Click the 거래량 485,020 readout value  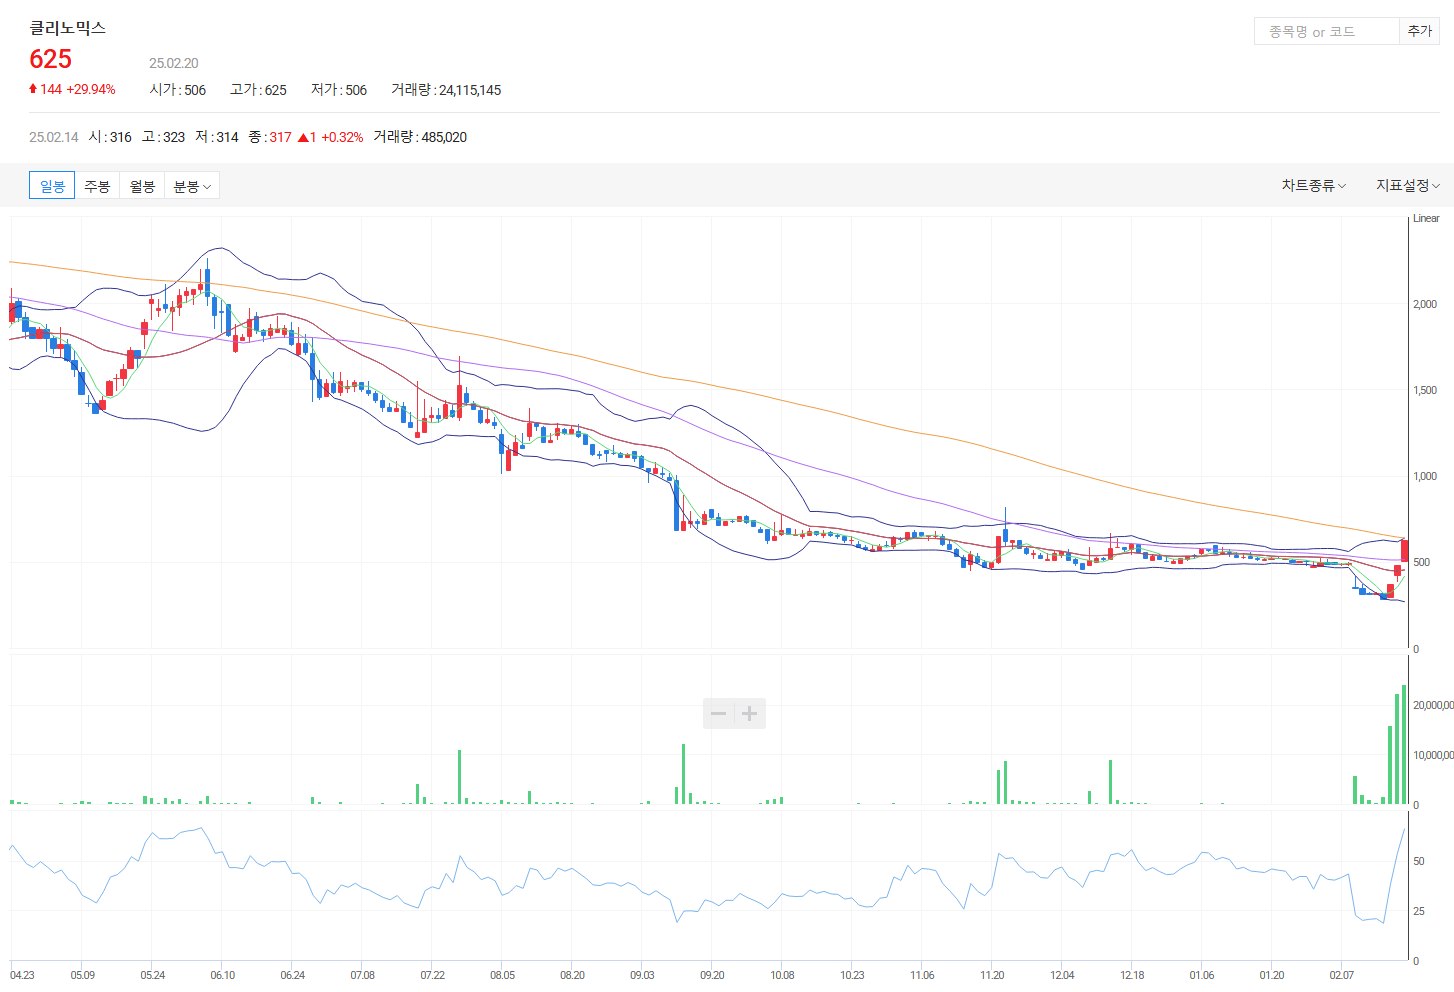(x=444, y=137)
